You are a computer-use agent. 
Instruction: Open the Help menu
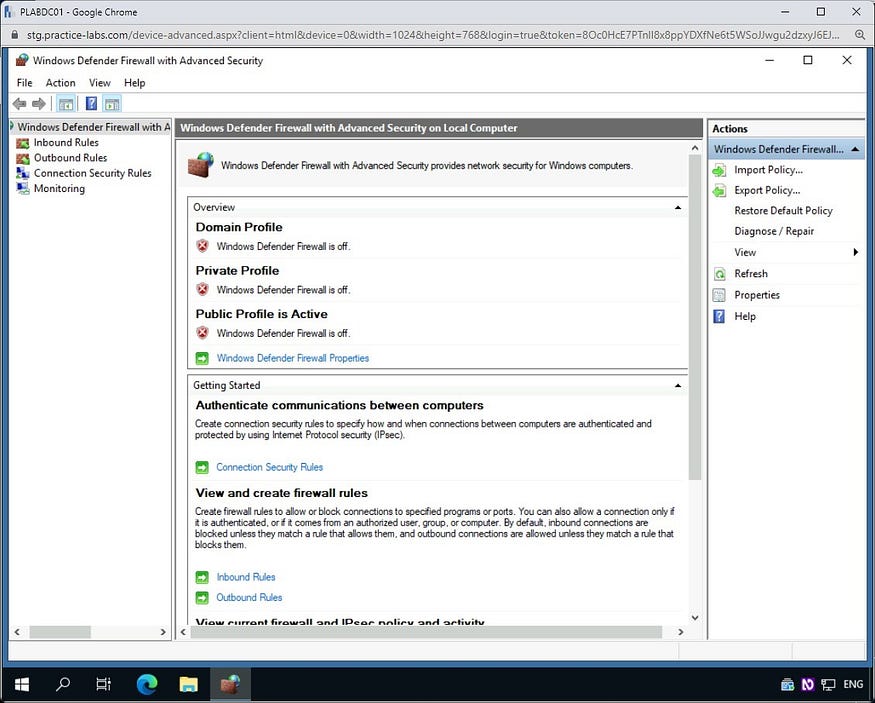click(134, 83)
